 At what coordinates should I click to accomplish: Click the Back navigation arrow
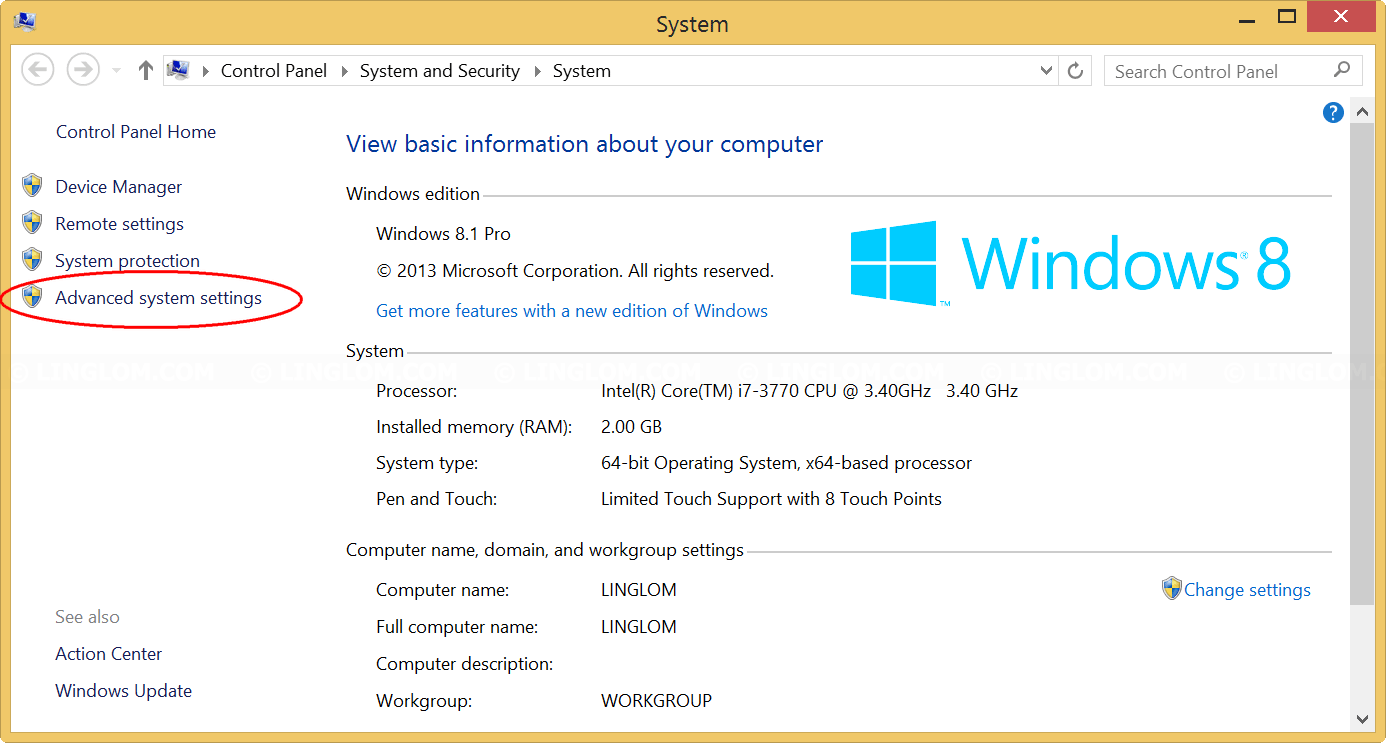[x=38, y=70]
